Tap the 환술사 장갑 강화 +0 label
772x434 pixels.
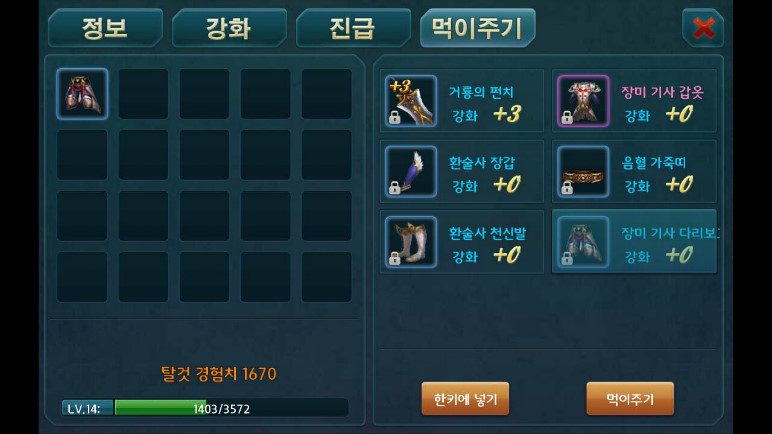pos(486,185)
